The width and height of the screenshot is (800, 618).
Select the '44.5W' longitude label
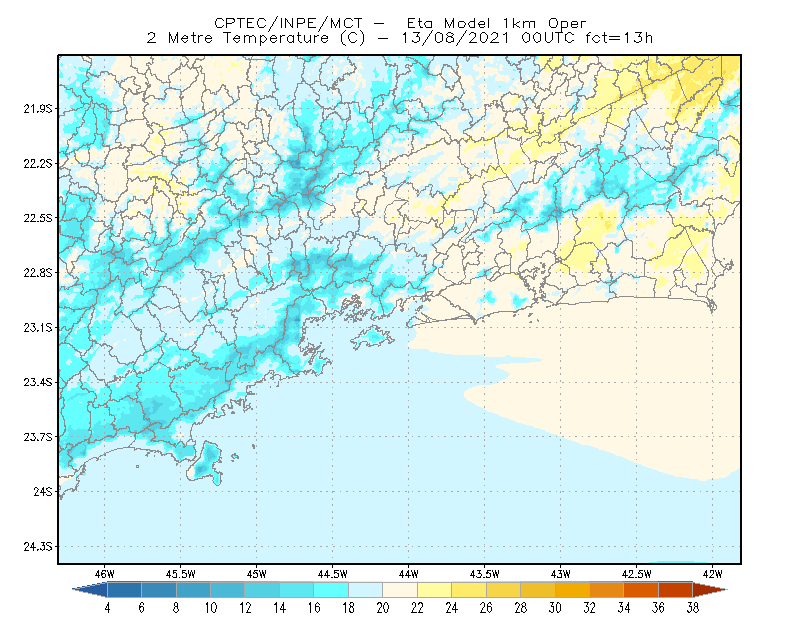point(333,574)
